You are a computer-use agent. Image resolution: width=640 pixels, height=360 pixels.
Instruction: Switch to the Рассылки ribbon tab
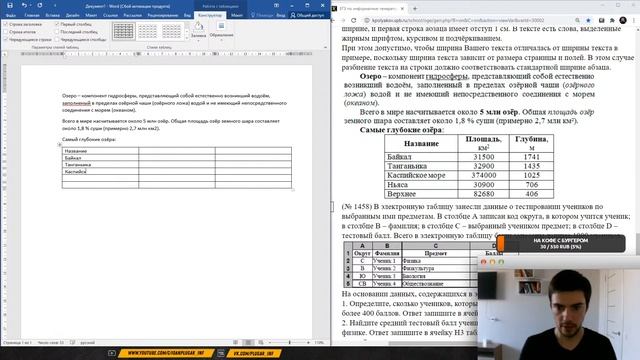click(x=132, y=15)
